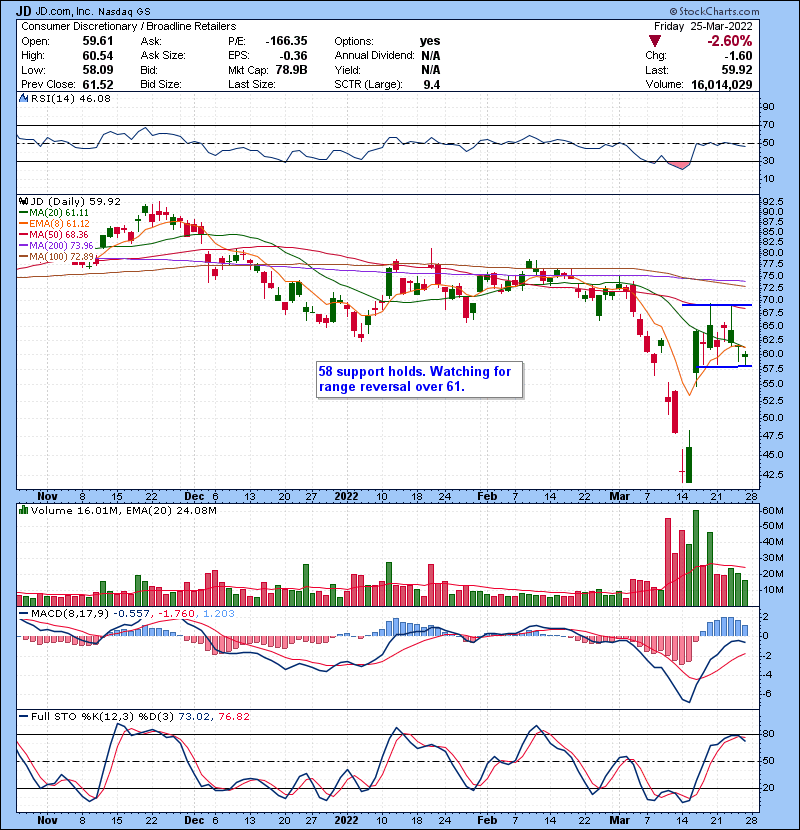Click the 92.5 price axis label
The width and height of the screenshot is (800, 830).
click(x=772, y=202)
